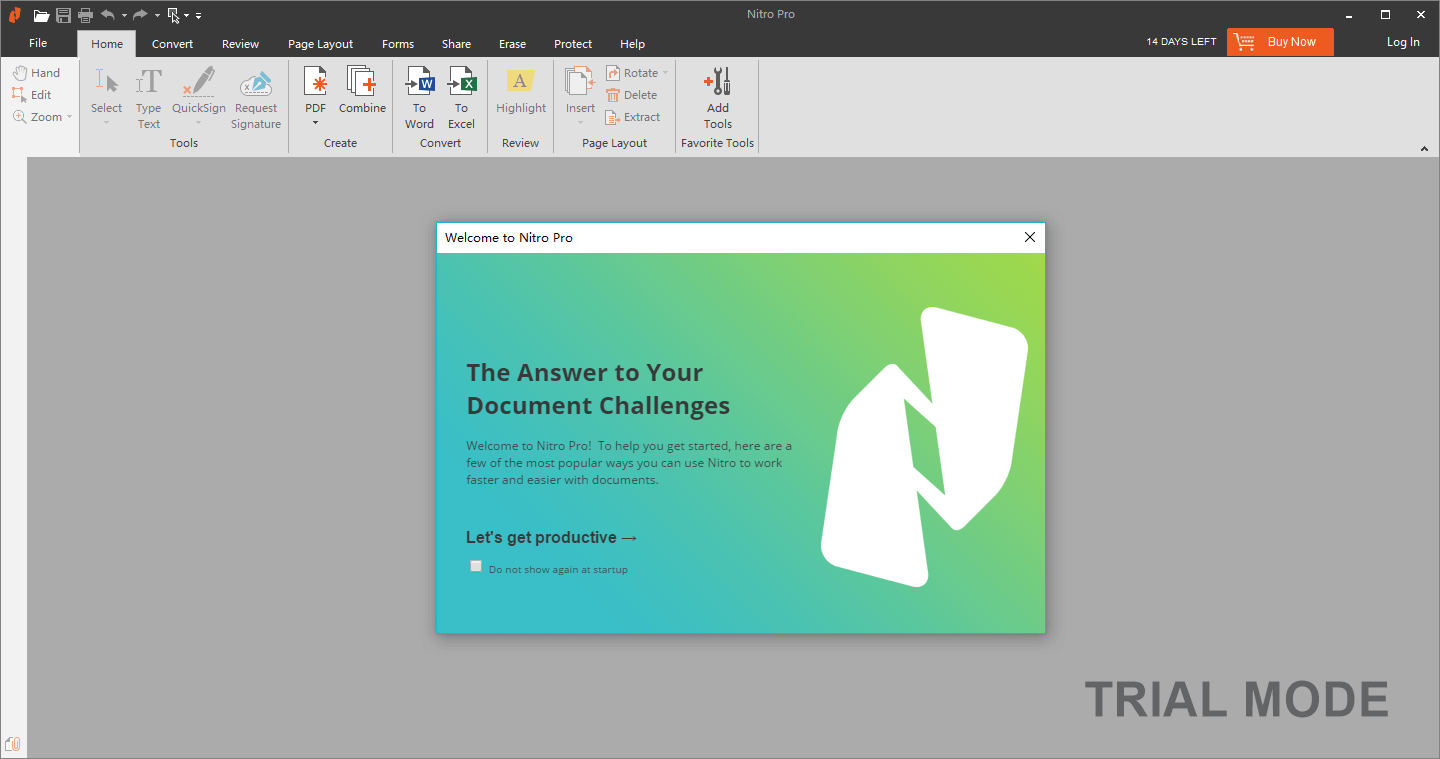Click the attachments paperclip icon at the bottom left

click(x=13, y=744)
